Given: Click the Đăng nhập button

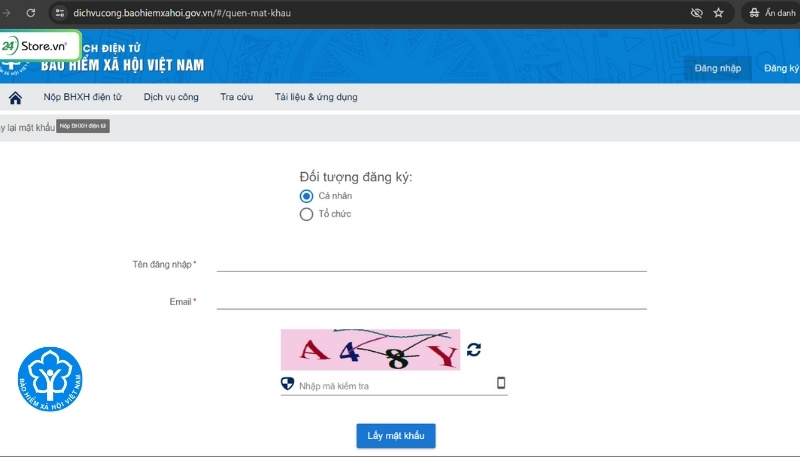Looking at the screenshot, I should (717, 68).
